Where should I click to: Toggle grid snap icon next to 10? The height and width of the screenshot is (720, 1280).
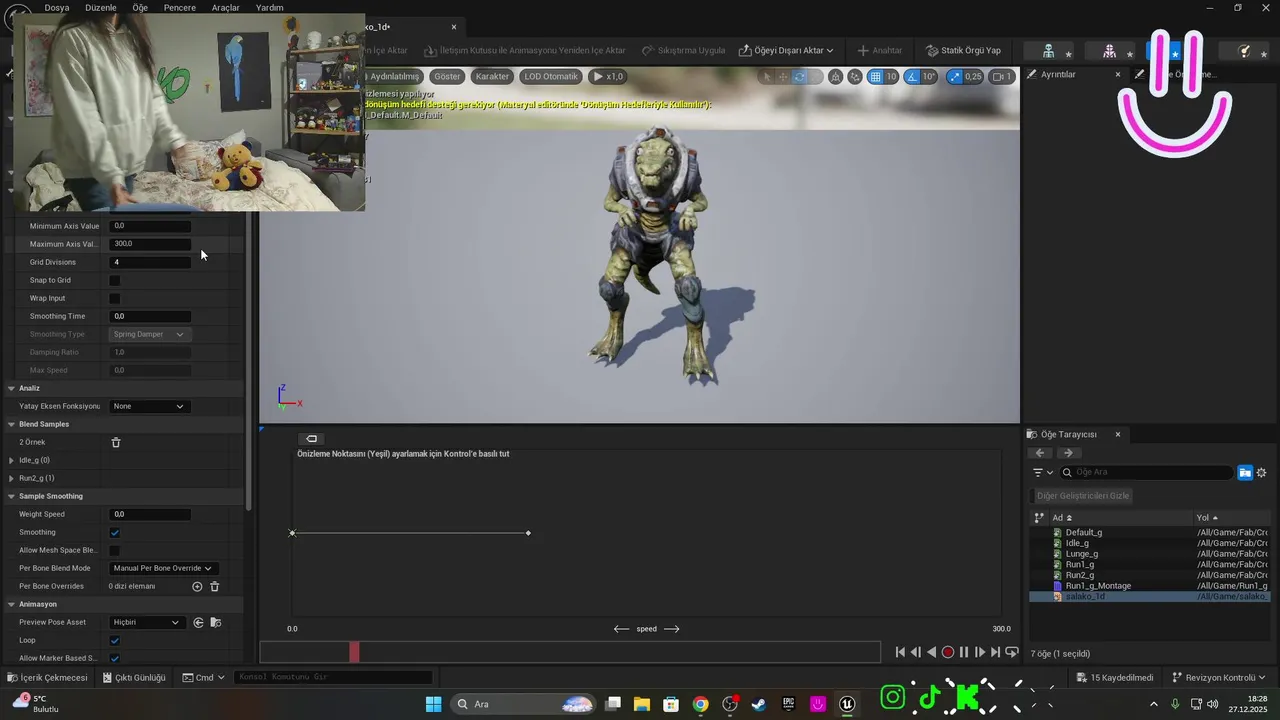click(x=875, y=76)
